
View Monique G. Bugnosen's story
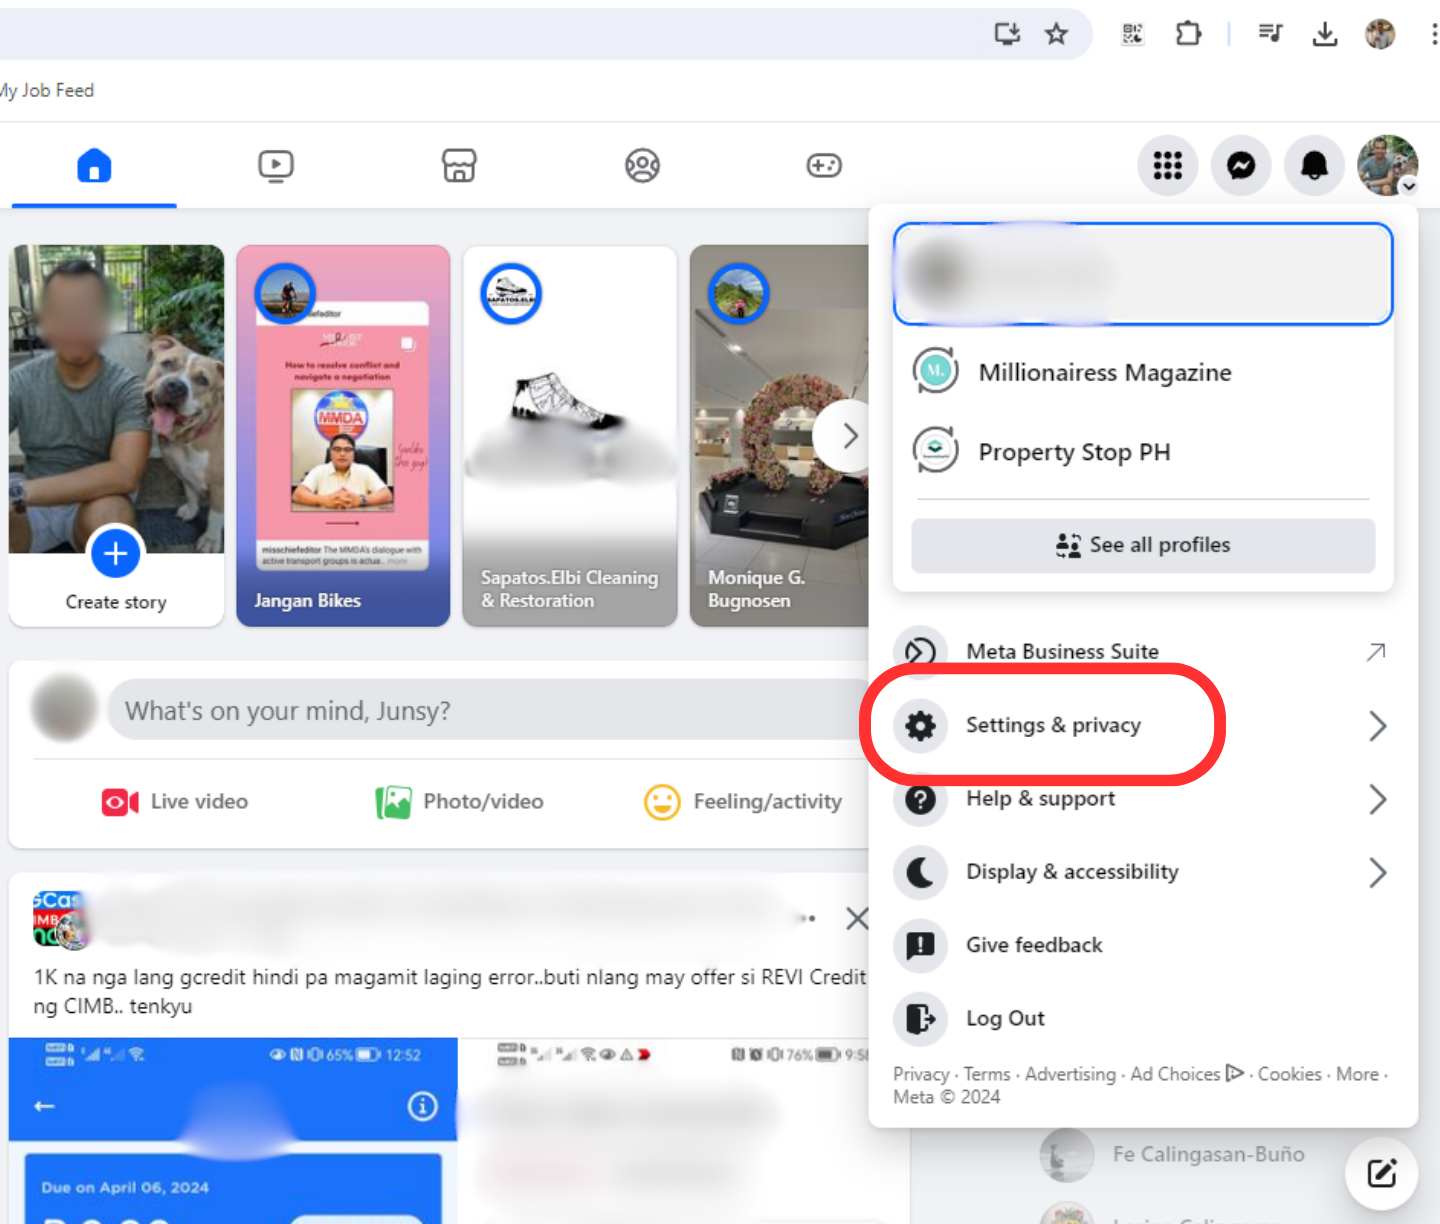(779, 436)
